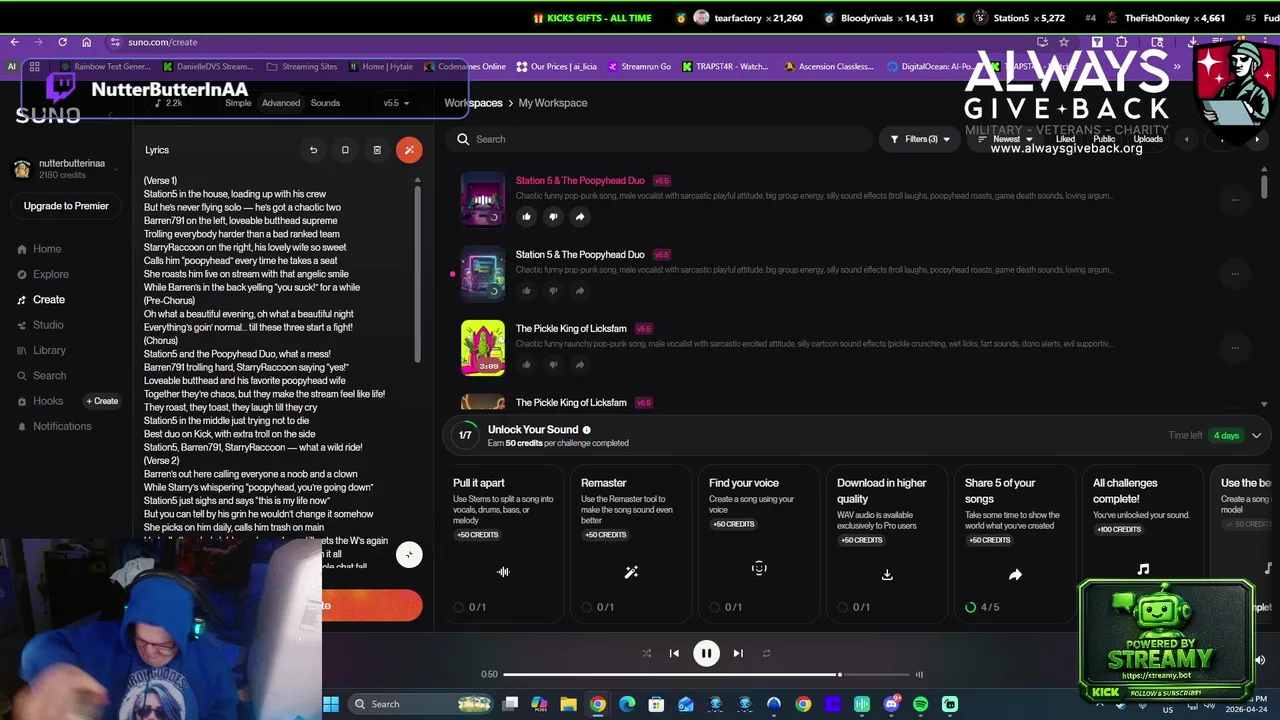Click the copy lyrics icon next to undo
Screen dimensions: 1280x720
point(345,150)
